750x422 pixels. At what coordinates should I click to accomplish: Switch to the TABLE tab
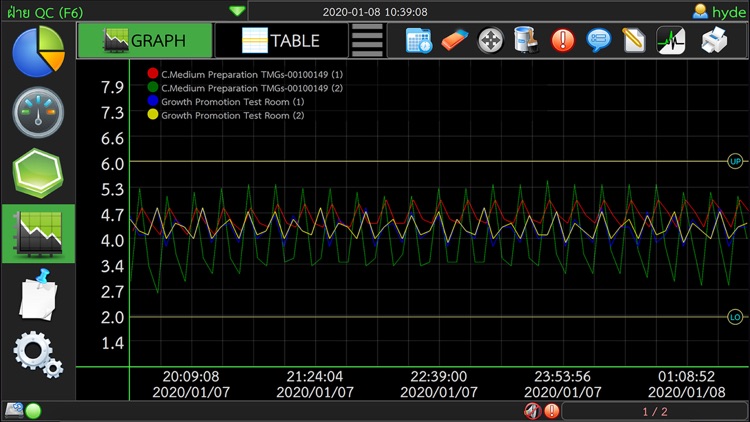(282, 41)
